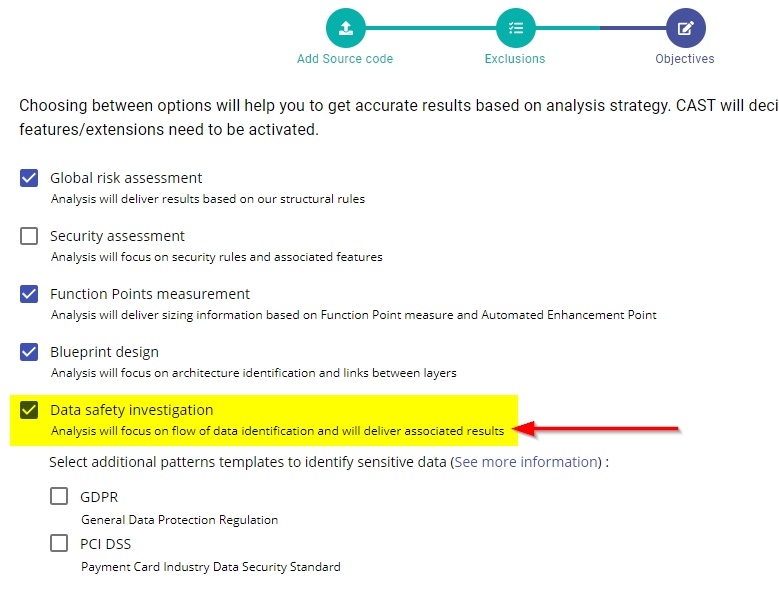Screen dimensions: 779x602
Task: Select the Objectives step label
Action: 685,59
